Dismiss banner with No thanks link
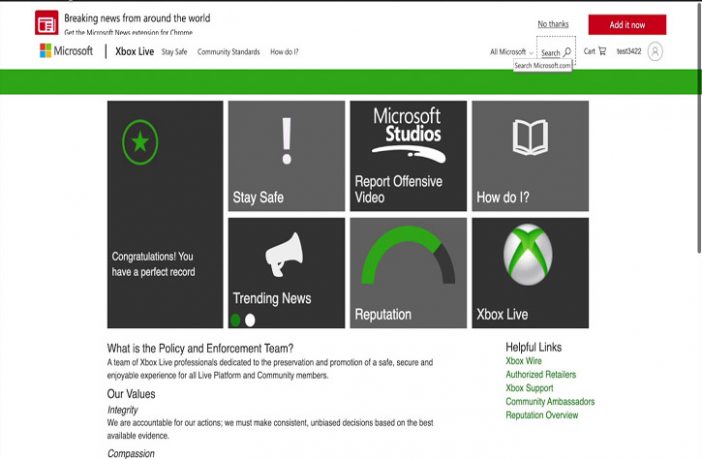 [552, 24]
